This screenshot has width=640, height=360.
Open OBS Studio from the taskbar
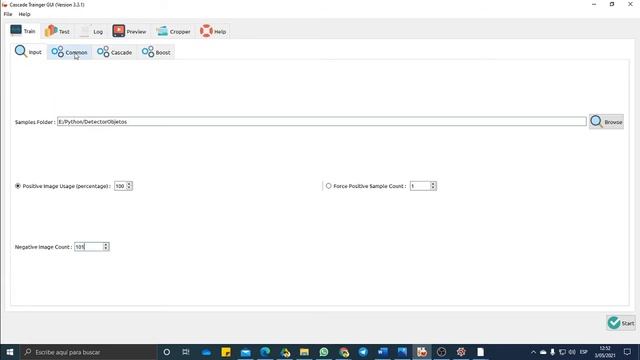tap(441, 352)
